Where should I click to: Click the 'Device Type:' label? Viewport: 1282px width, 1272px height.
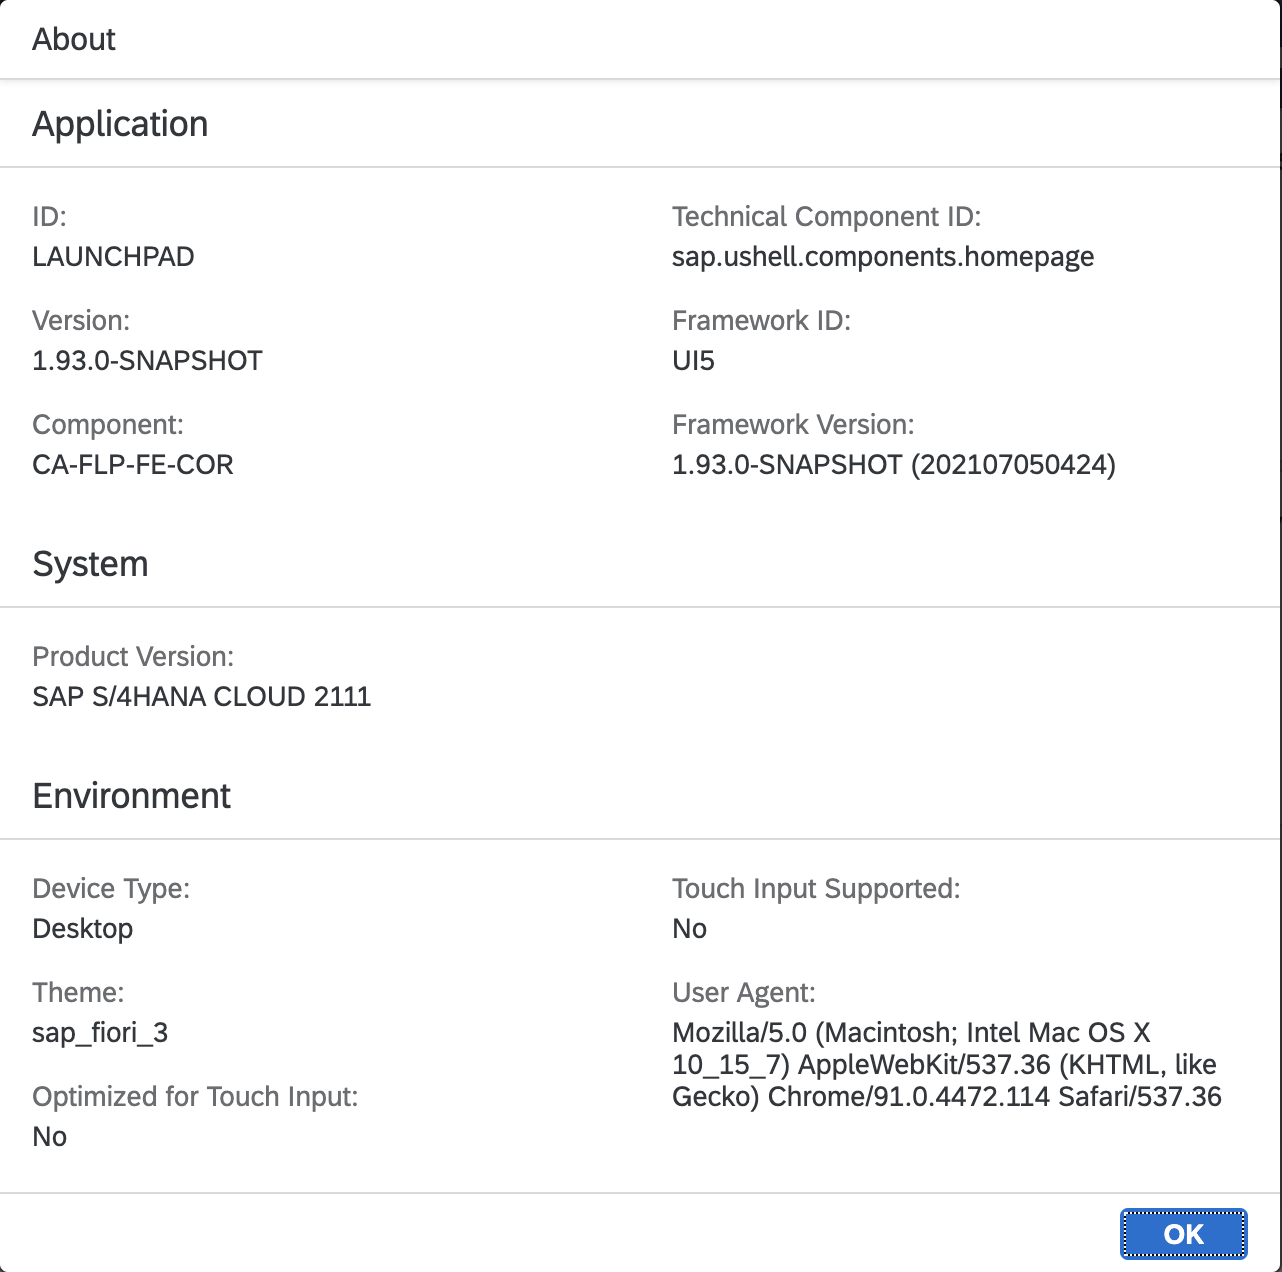111,889
